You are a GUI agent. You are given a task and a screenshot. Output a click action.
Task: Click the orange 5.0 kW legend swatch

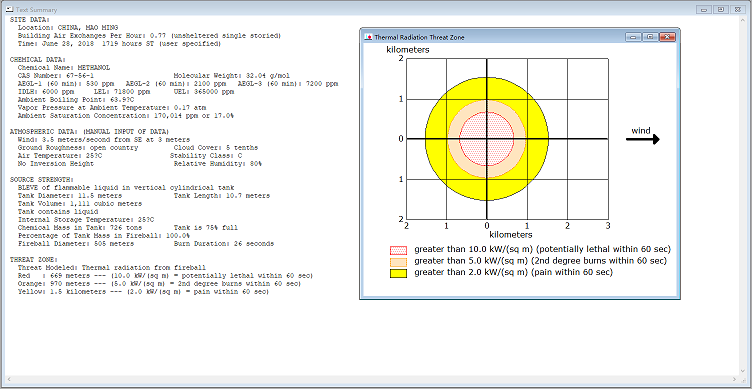(398, 262)
